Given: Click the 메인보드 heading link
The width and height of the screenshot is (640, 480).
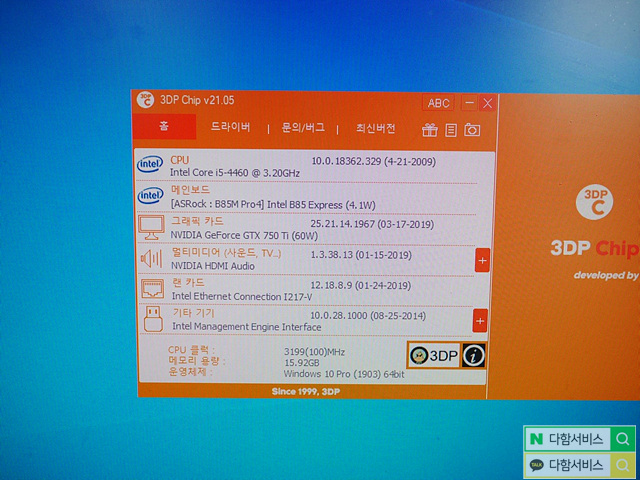Looking at the screenshot, I should 190,190.
